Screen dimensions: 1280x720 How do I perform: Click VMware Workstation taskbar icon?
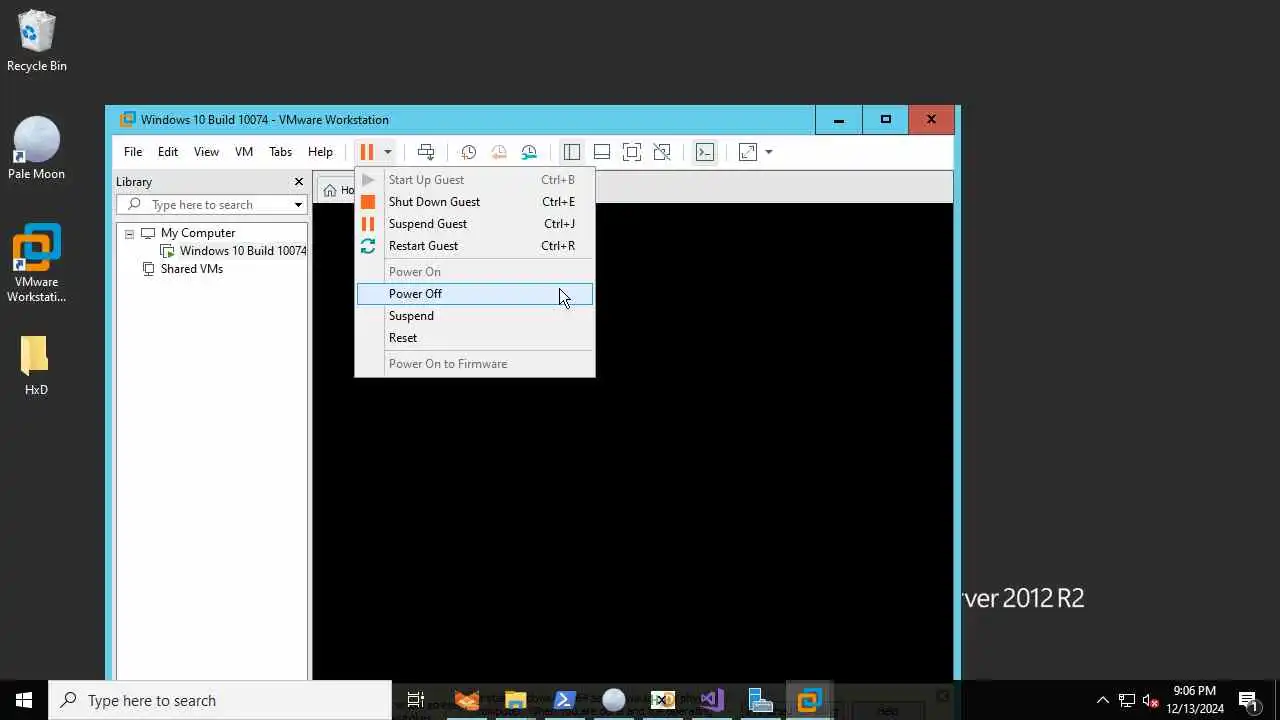coord(809,700)
